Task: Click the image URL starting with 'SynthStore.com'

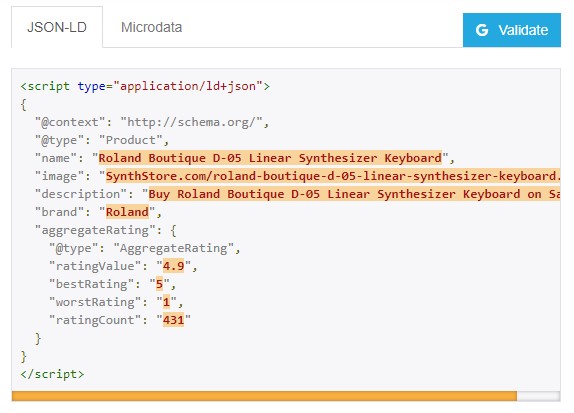Action: click(x=333, y=176)
